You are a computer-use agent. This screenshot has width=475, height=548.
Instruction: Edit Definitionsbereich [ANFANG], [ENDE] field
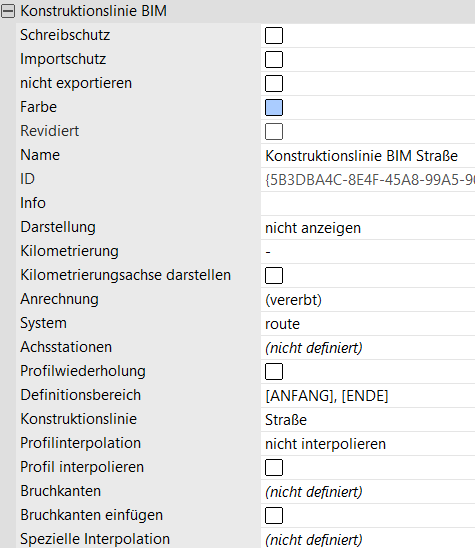coord(368,396)
